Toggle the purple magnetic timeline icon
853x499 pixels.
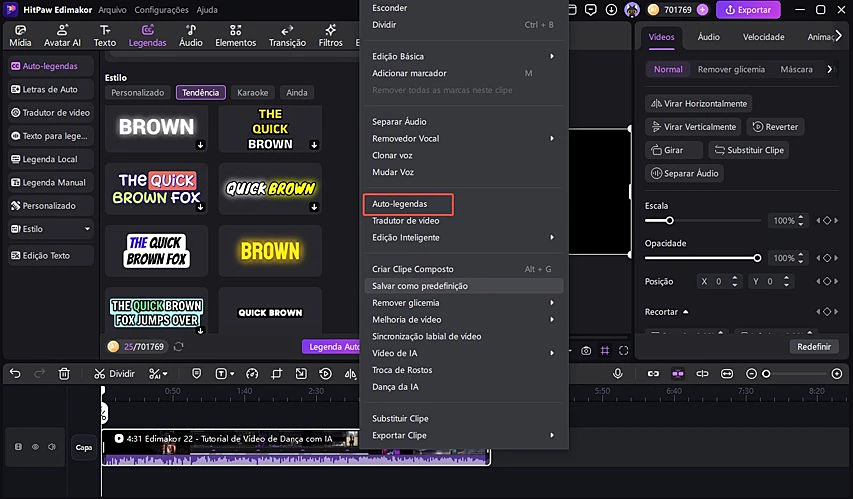click(678, 373)
